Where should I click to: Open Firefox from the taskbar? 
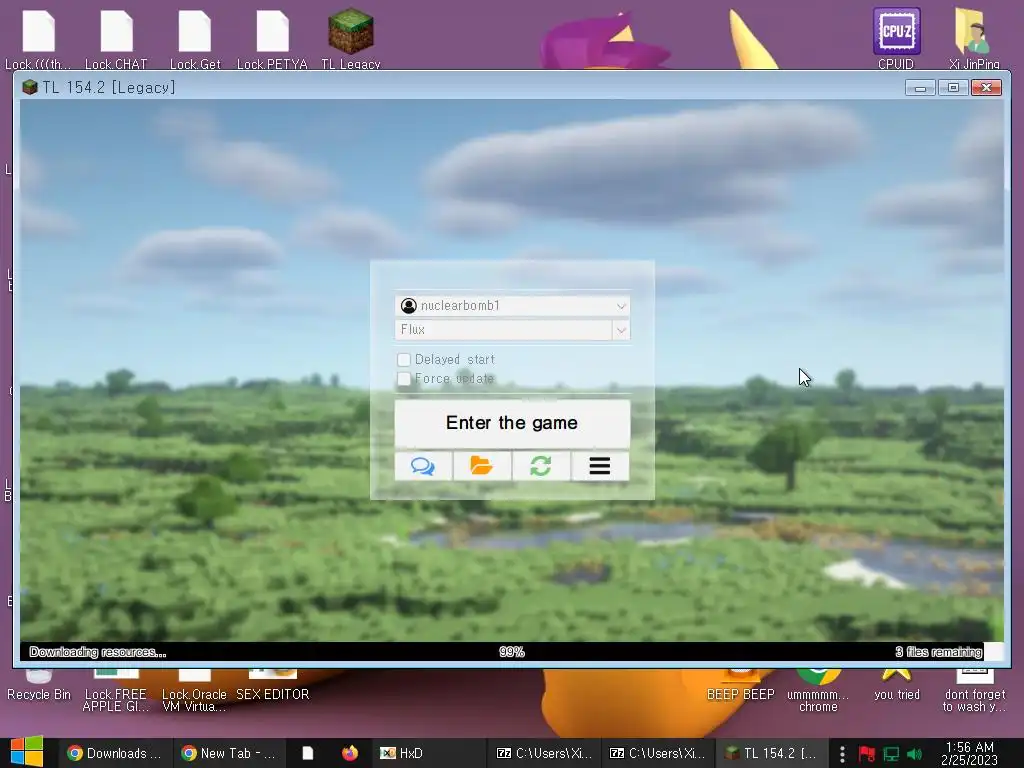point(350,753)
